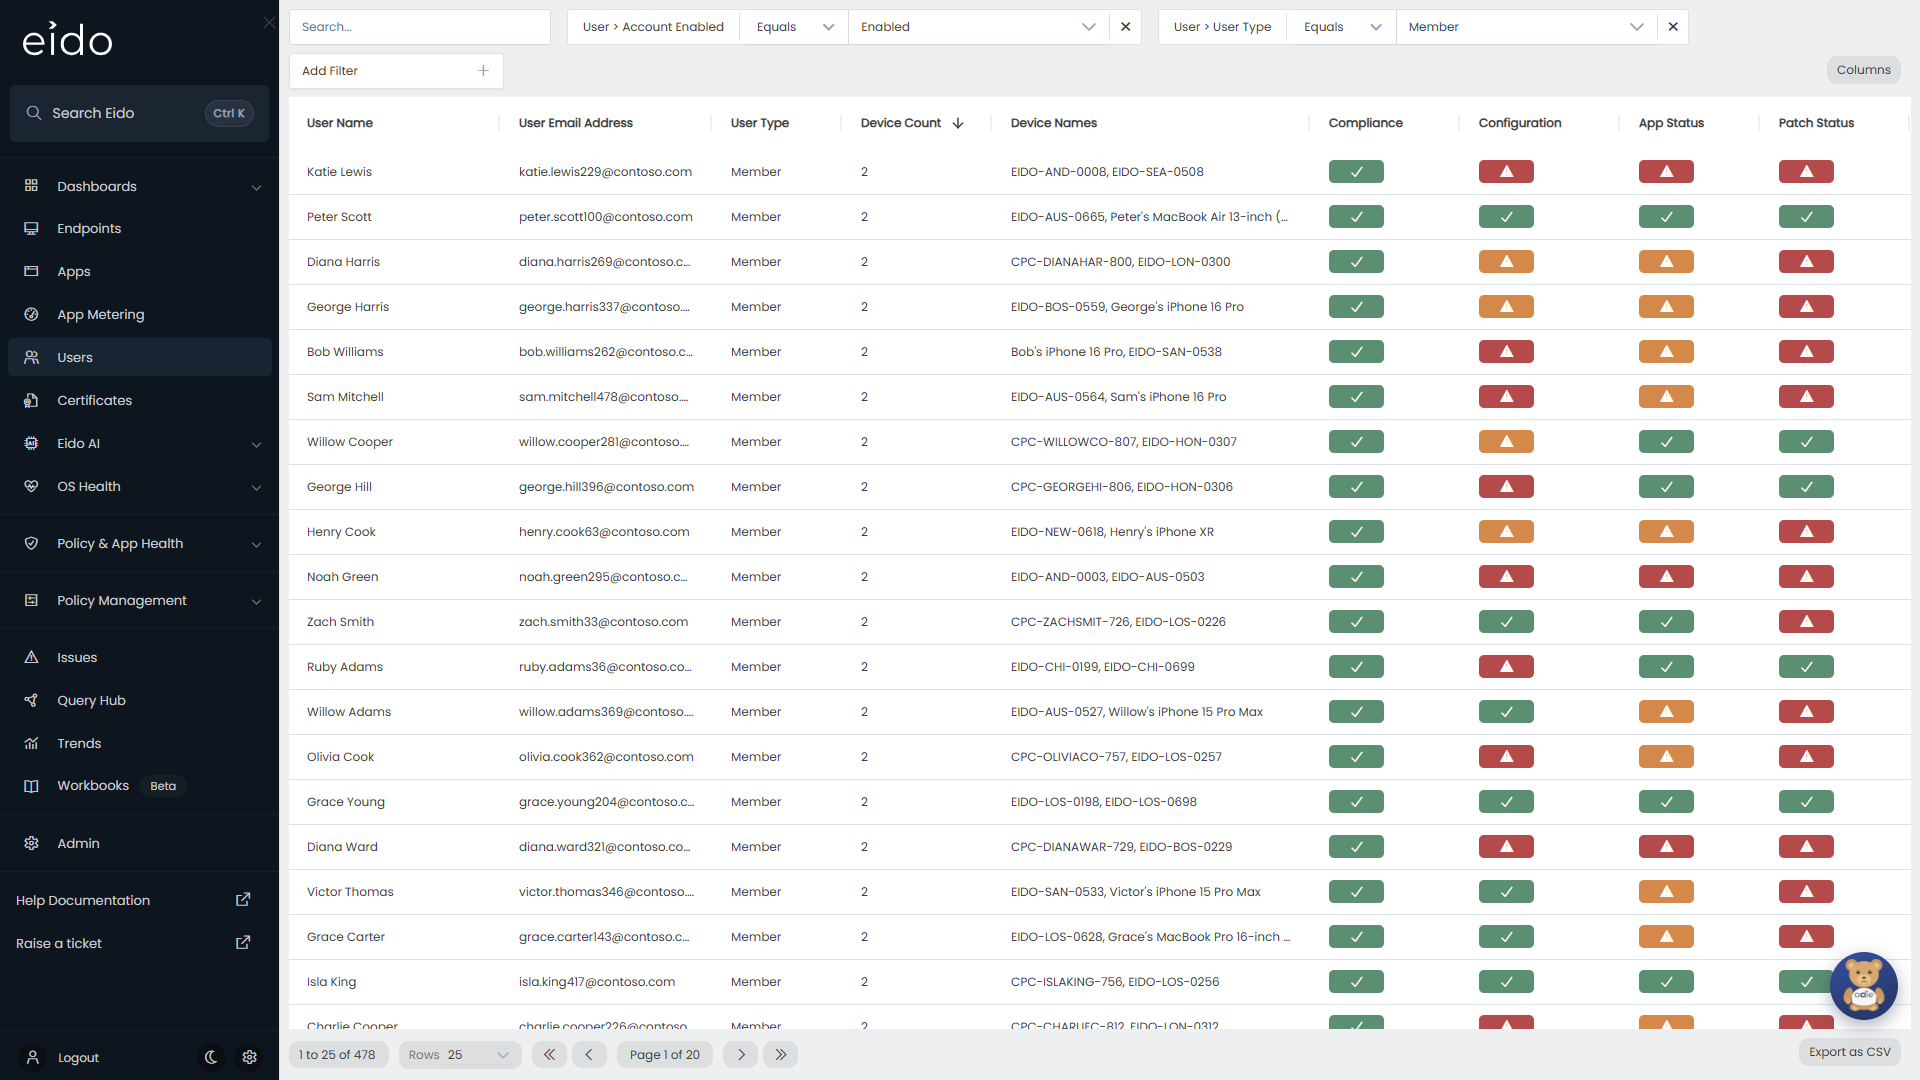This screenshot has width=1920, height=1080.
Task: Click Export as CSV button
Action: 1849,1052
